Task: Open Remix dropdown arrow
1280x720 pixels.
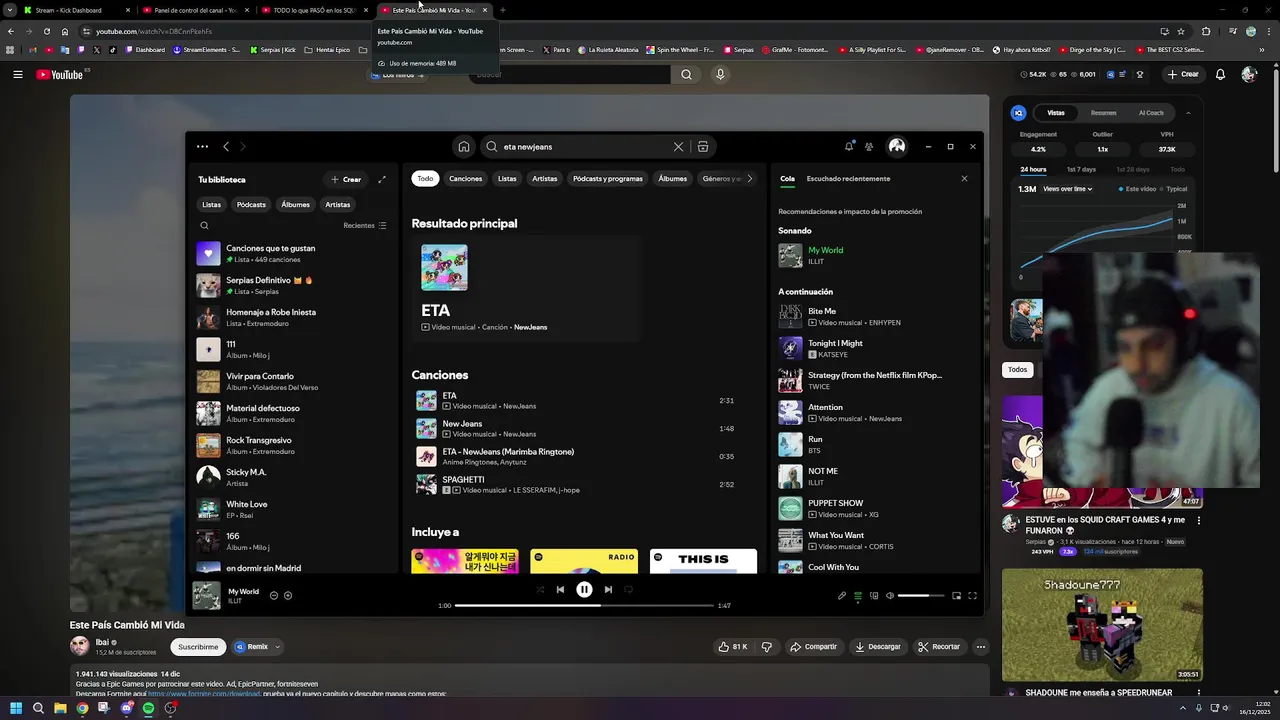Action: tap(277, 647)
